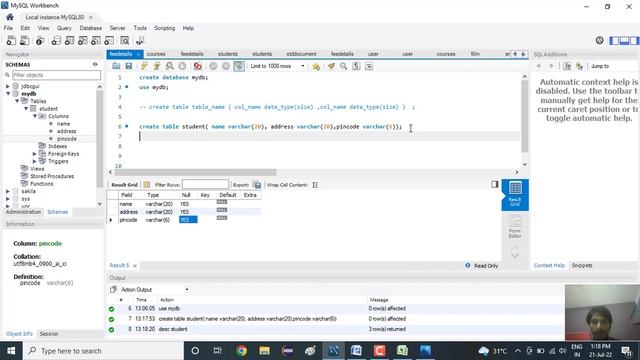Beautify the query with the broom icon
The width and height of the screenshot is (640, 360).
pyautogui.click(x=331, y=66)
